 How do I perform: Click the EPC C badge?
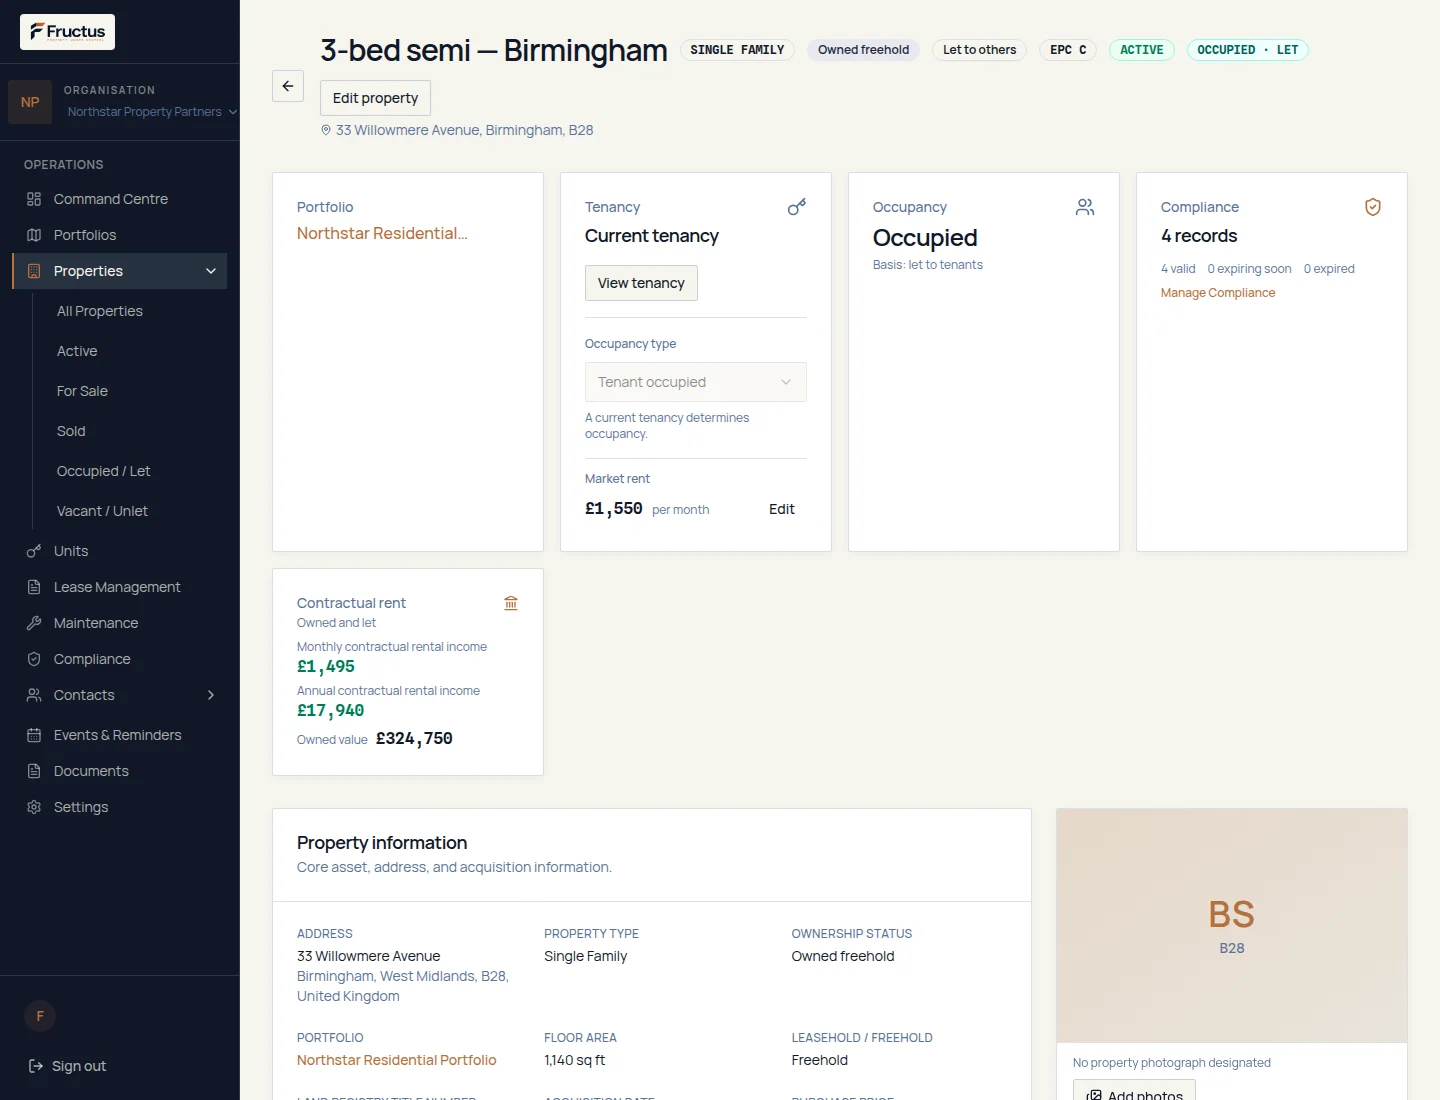coord(1068,50)
